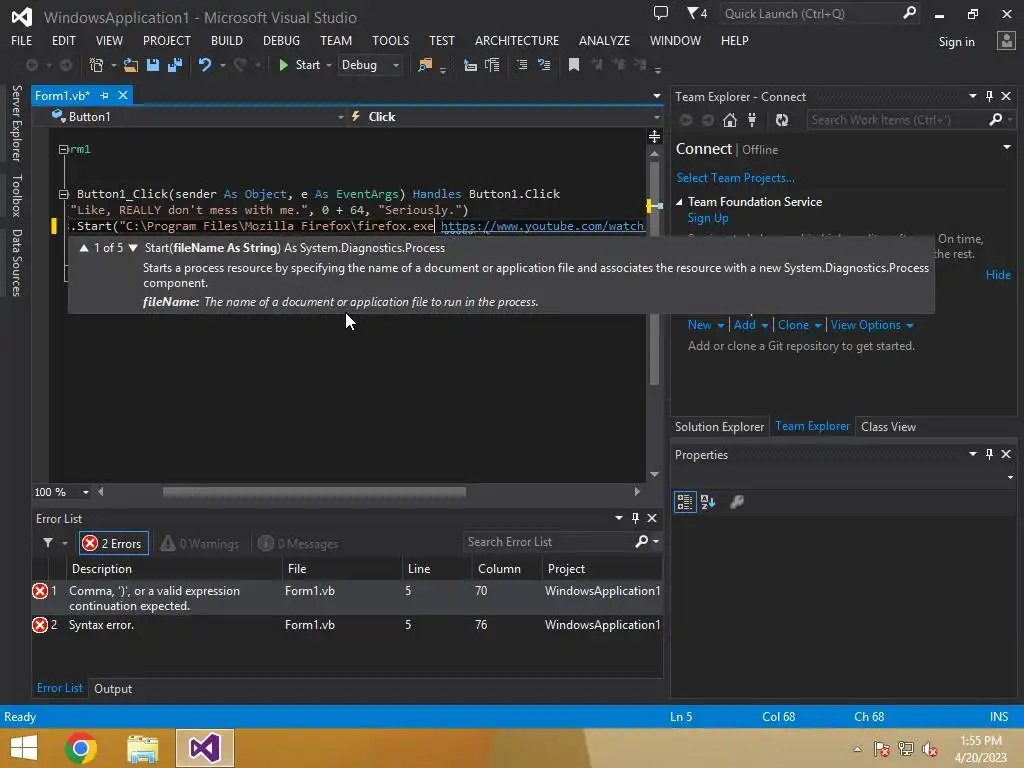Viewport: 1024px width, 768px height.
Task: Click the Properties Categorized view icon
Action: (685, 502)
